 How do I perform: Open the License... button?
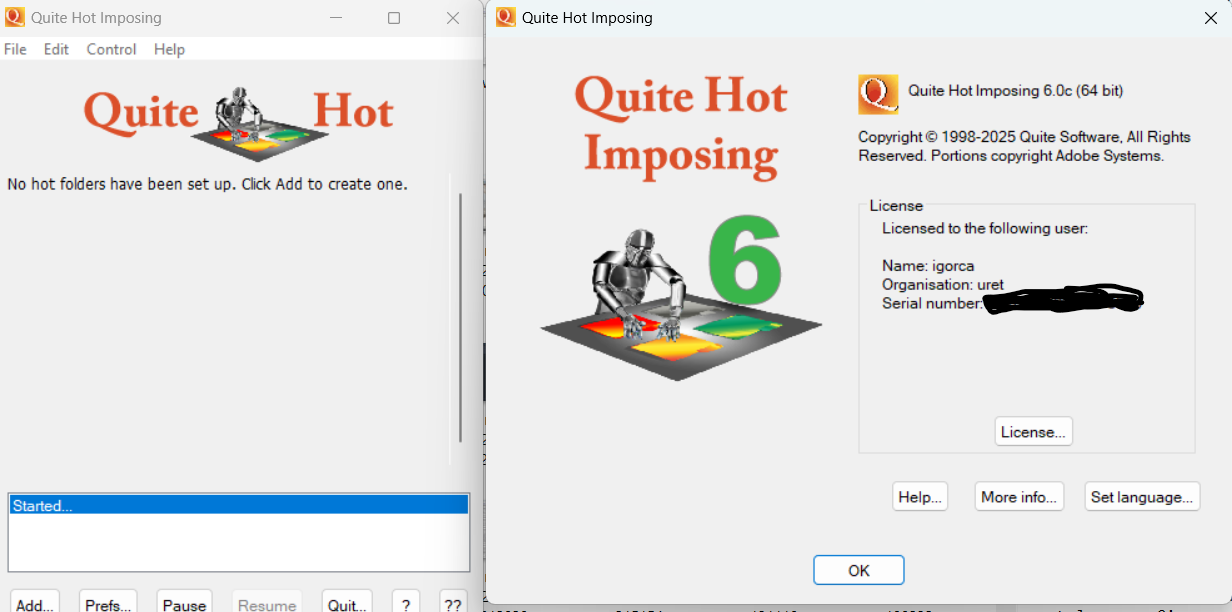[x=1034, y=432]
